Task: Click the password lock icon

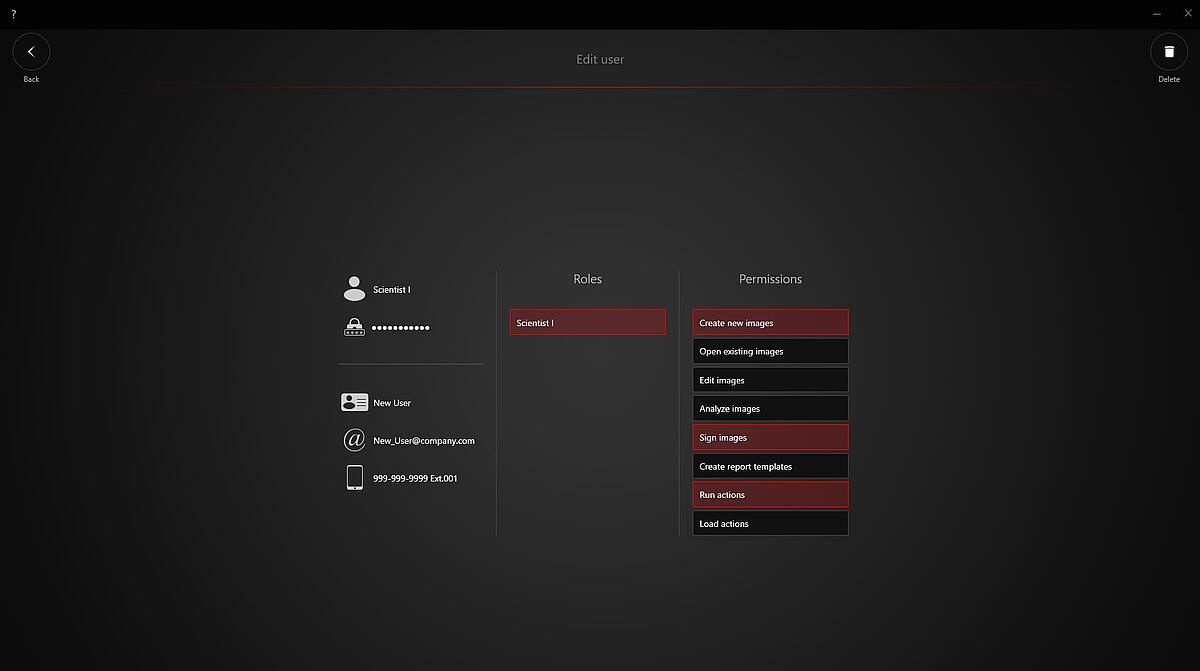Action: (354, 327)
